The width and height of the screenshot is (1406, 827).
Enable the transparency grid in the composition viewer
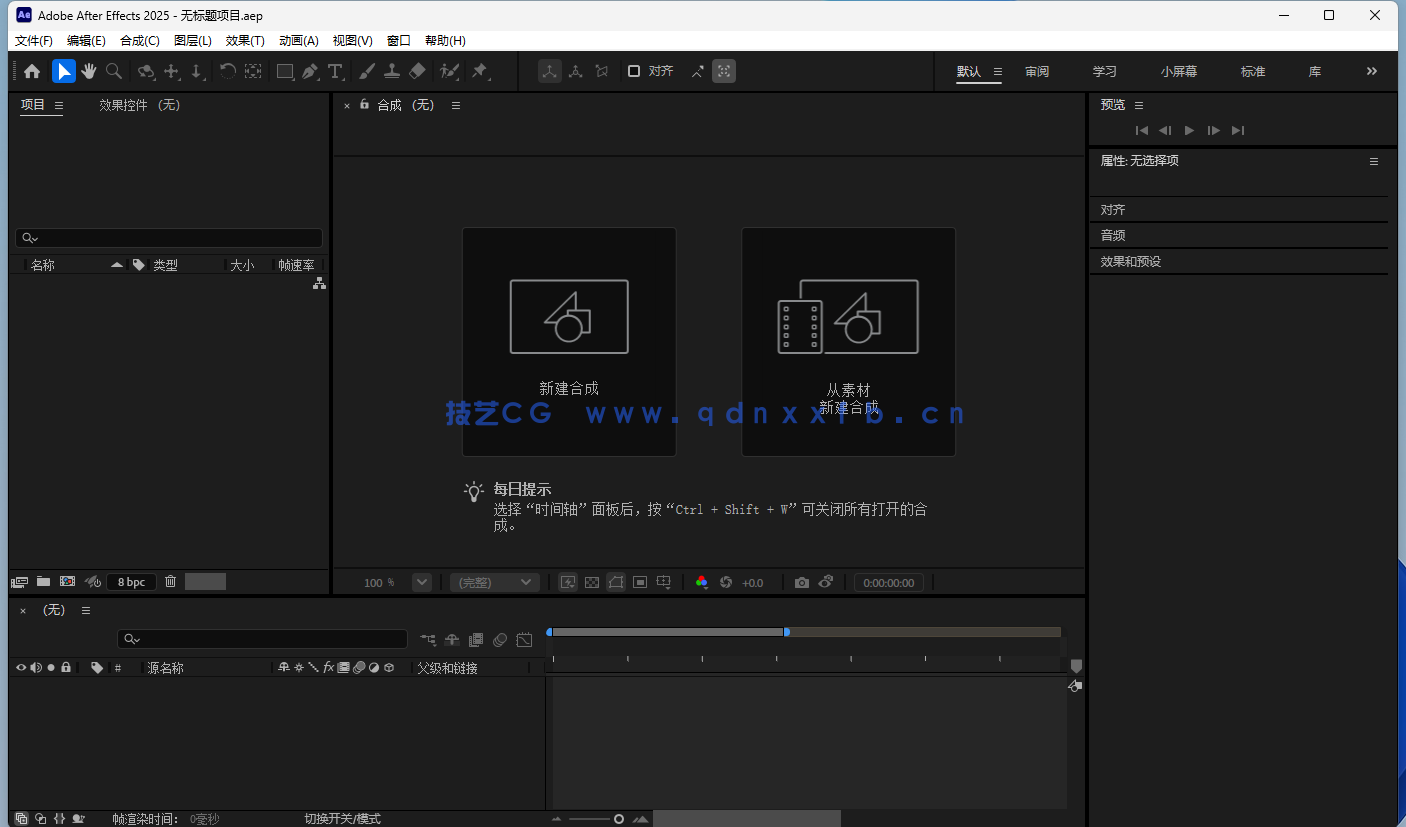(x=592, y=581)
